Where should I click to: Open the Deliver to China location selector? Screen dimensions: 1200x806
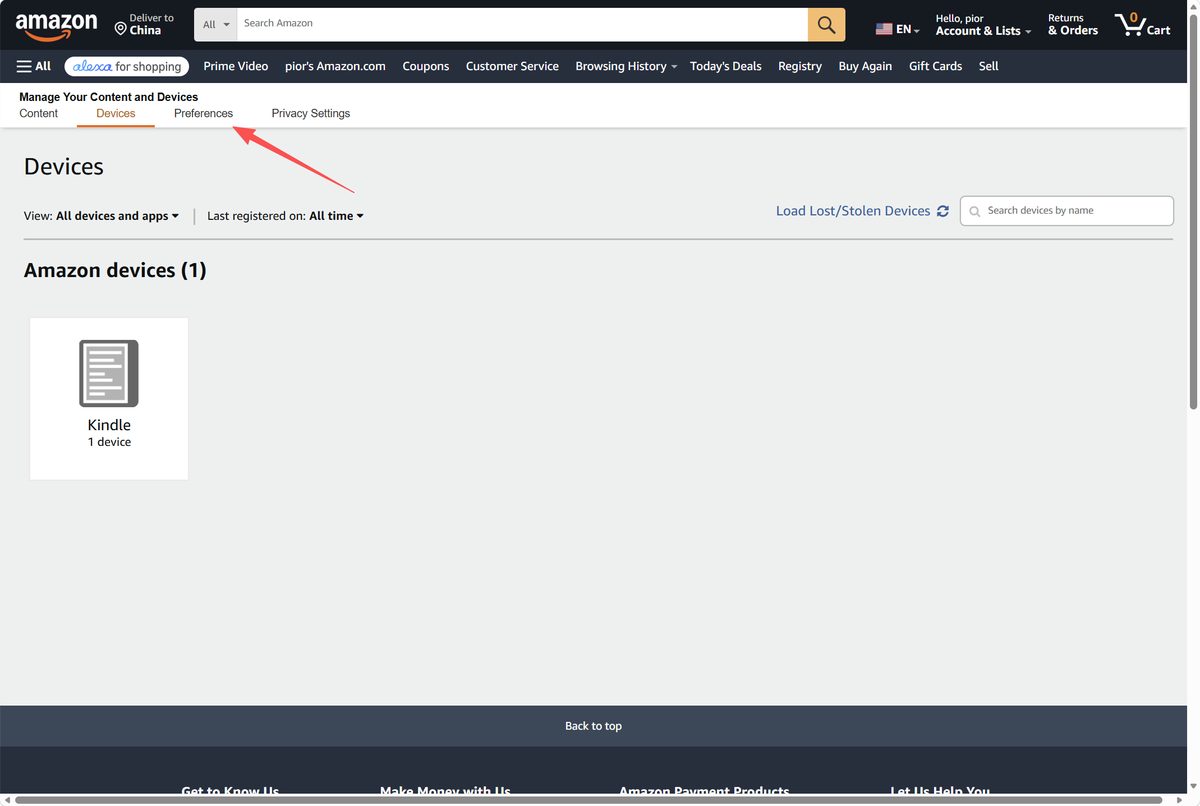pos(144,25)
